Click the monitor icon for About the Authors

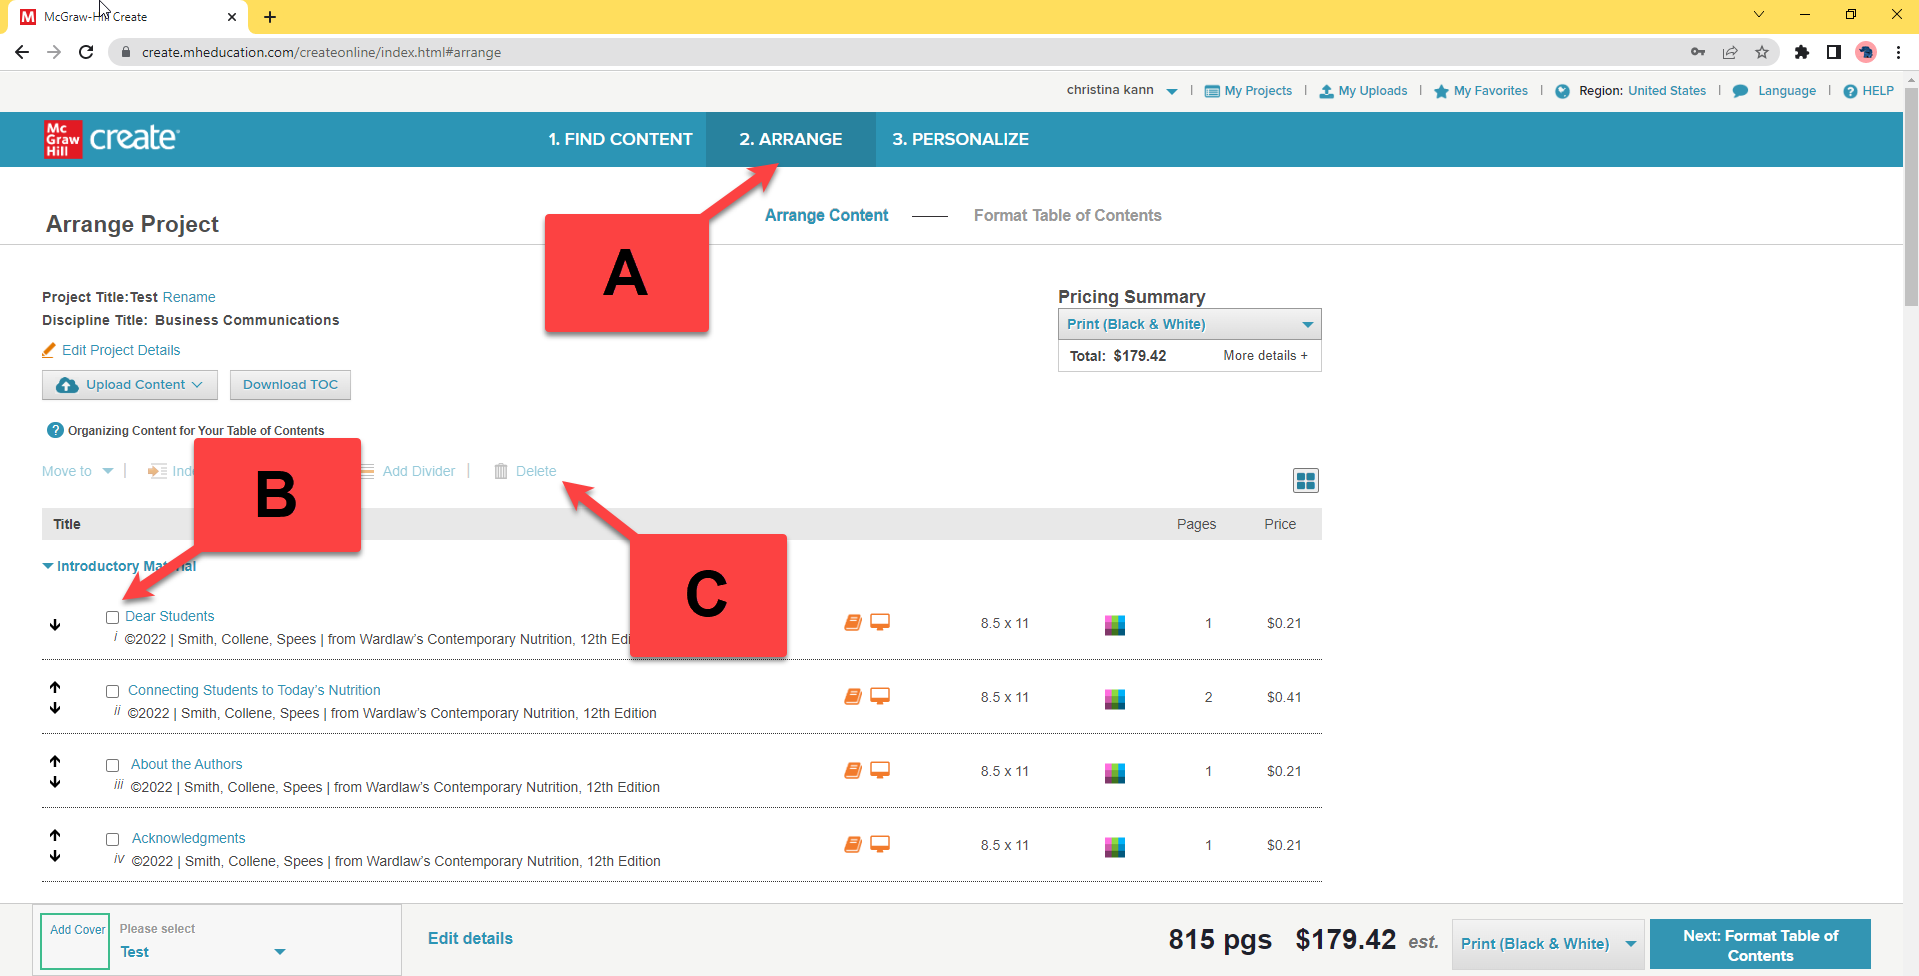click(880, 770)
